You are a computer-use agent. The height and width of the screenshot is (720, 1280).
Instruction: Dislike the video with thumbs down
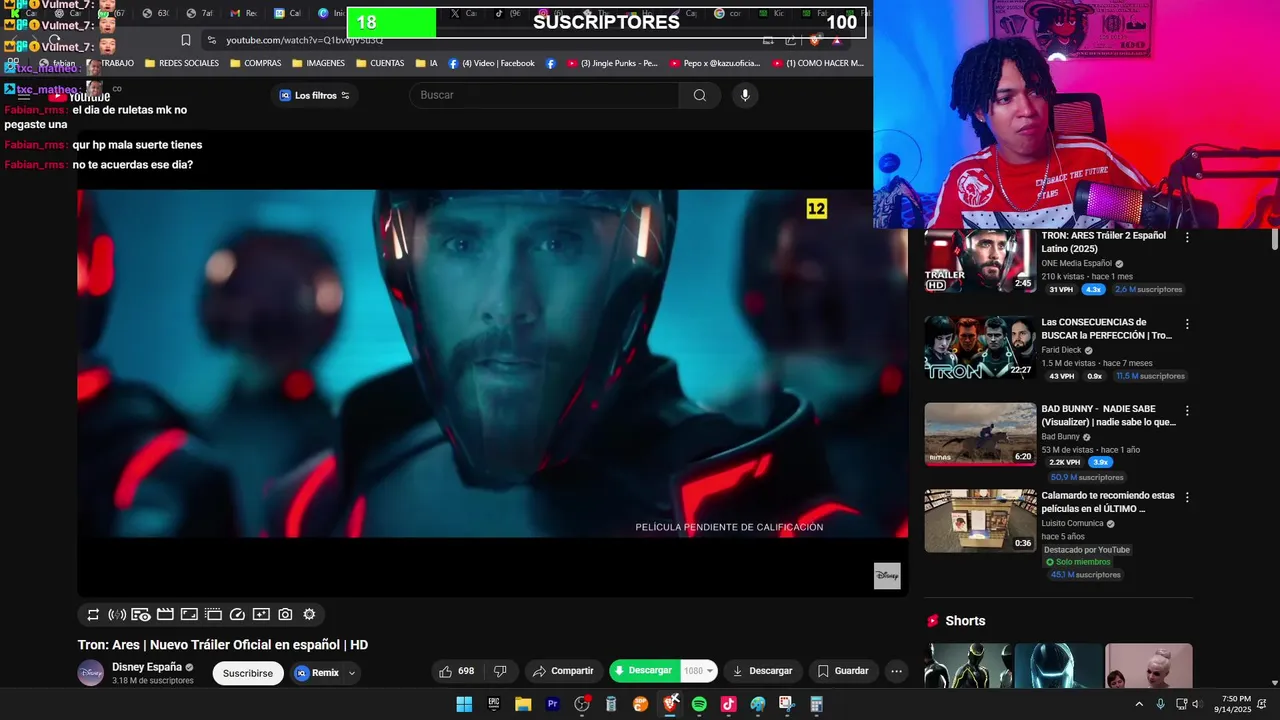(501, 671)
